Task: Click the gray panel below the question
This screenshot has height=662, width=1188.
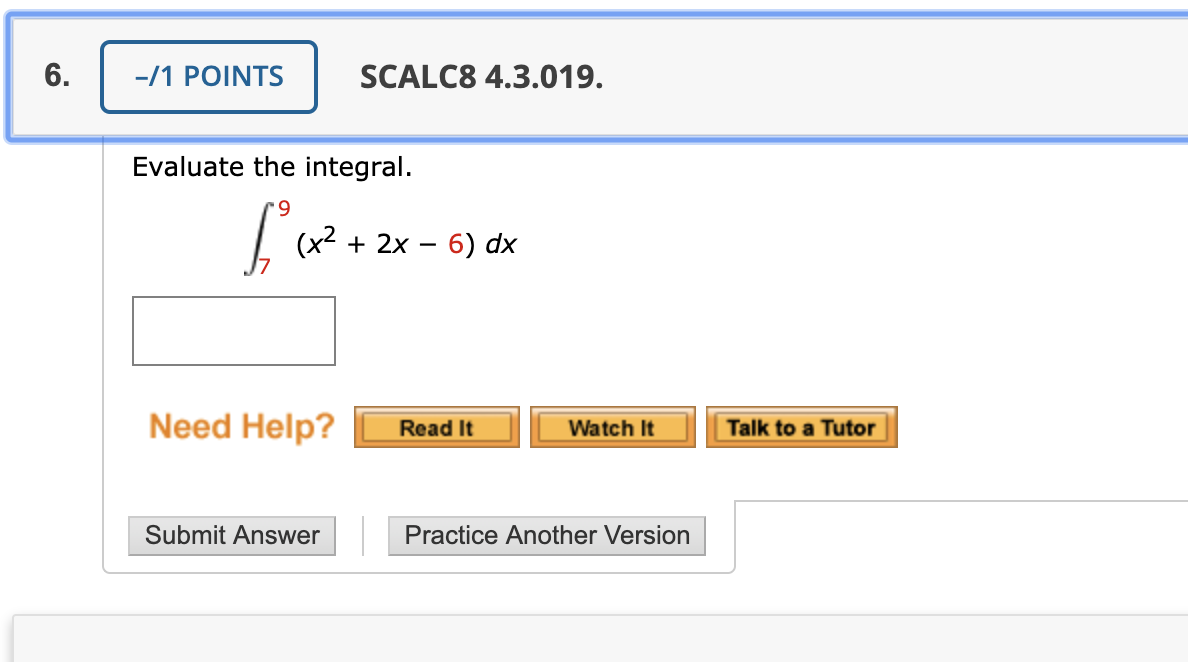Action: point(594,640)
